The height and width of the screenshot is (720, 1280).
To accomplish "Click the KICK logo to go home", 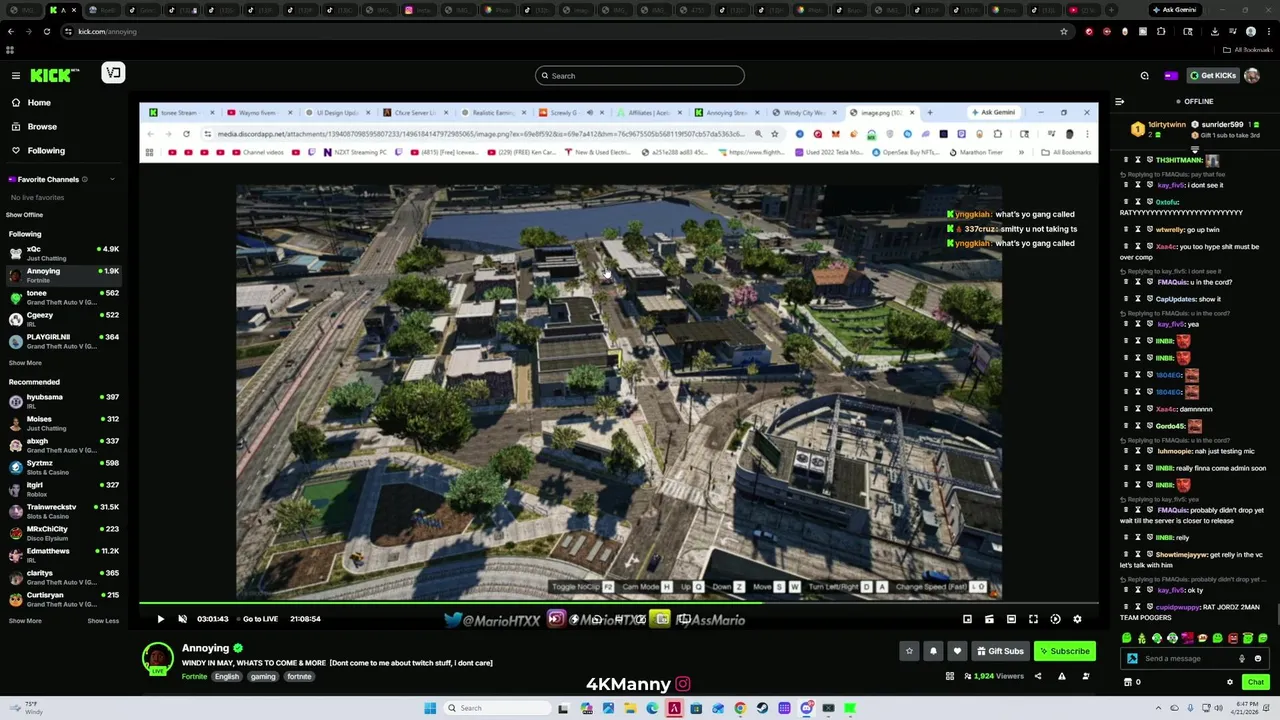I will (54, 75).
